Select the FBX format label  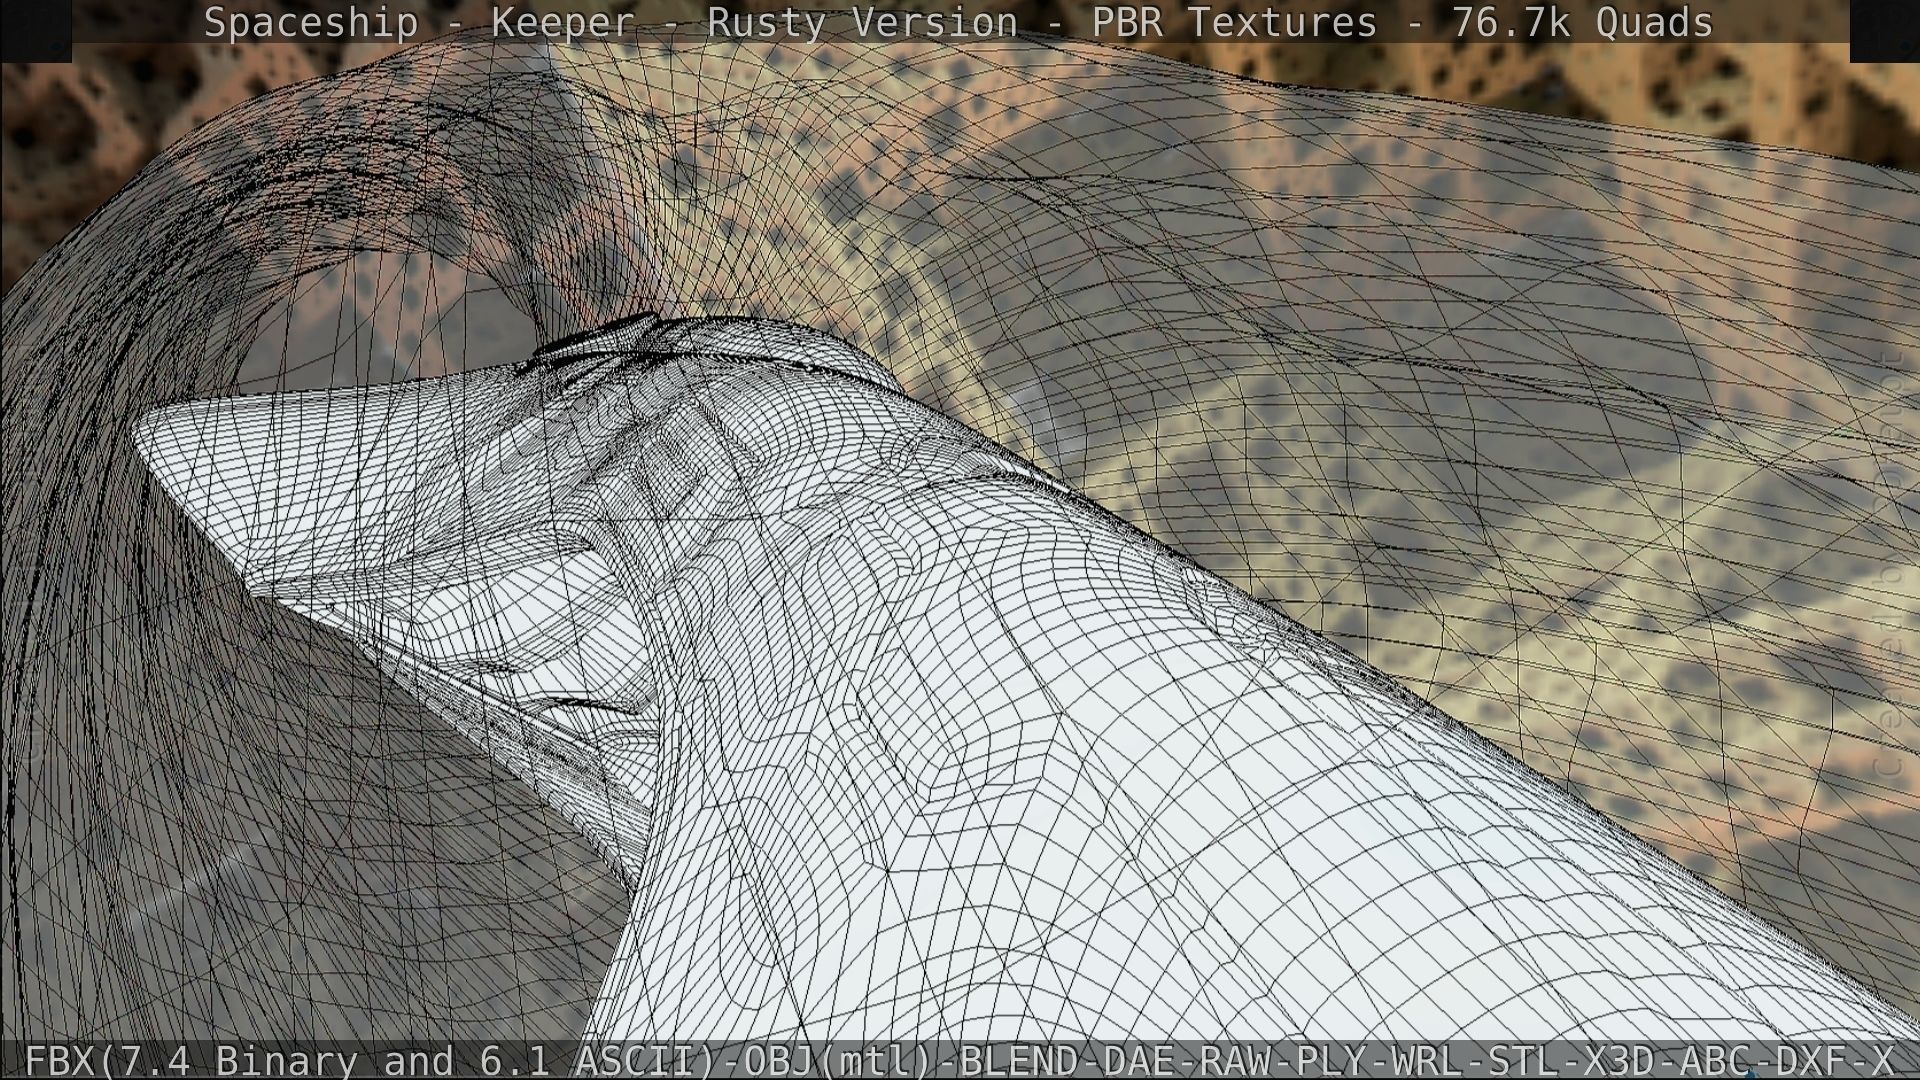click(60, 1060)
